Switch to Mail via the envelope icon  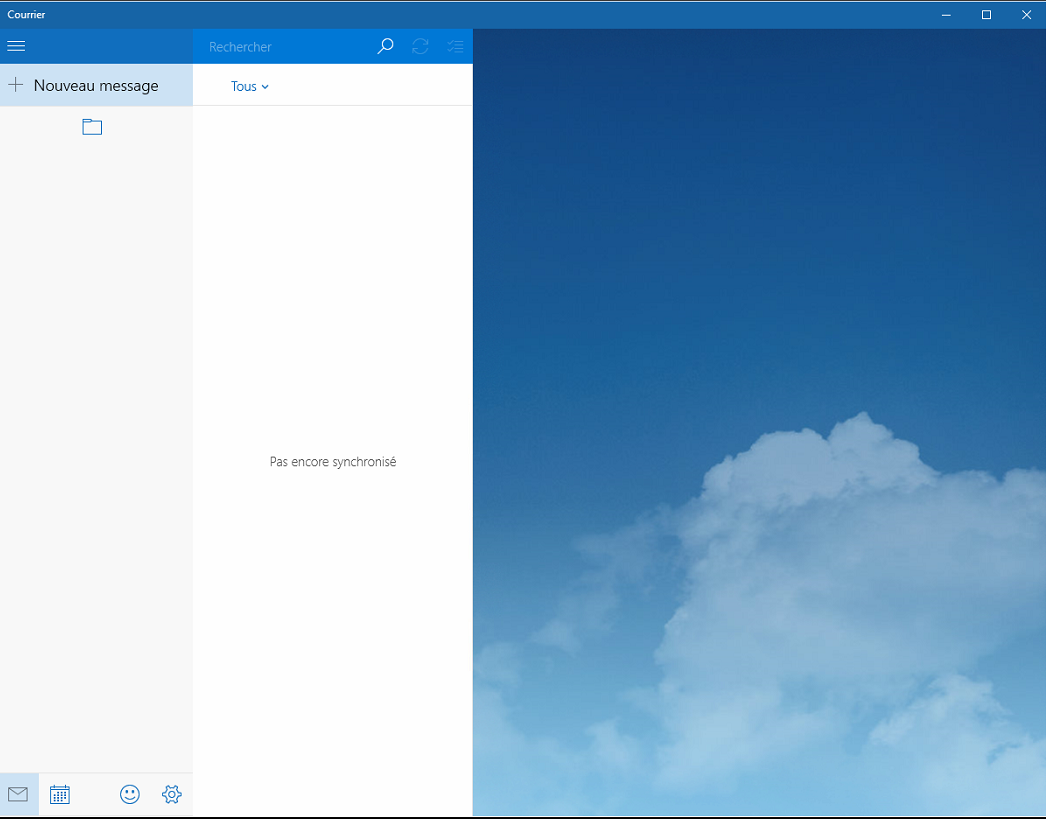17,794
